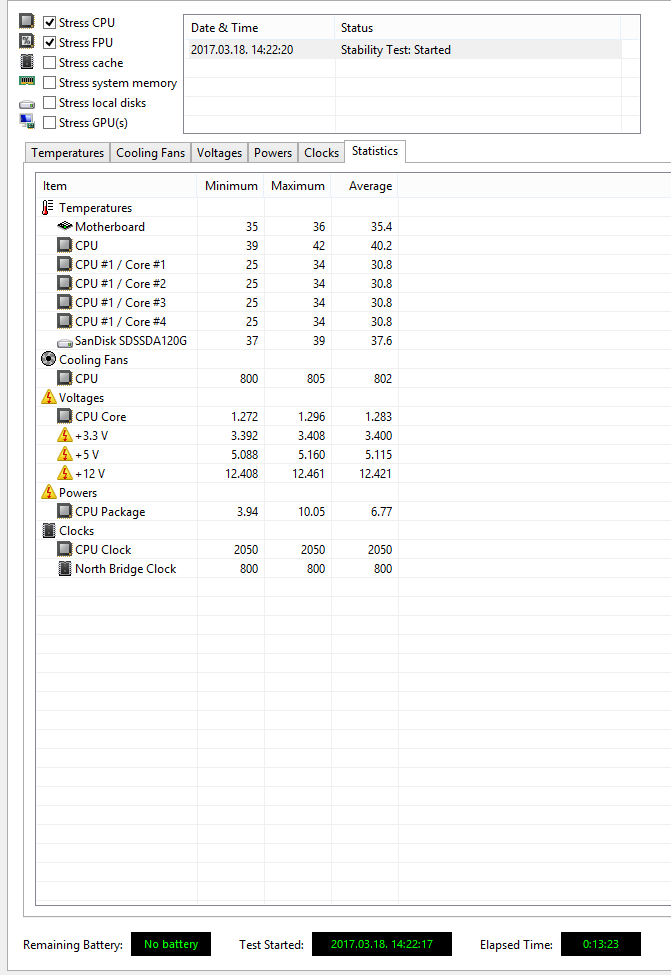This screenshot has width=671, height=975.
Task: Click the icon of CPU #1 / Core #4
Action: [x=65, y=321]
